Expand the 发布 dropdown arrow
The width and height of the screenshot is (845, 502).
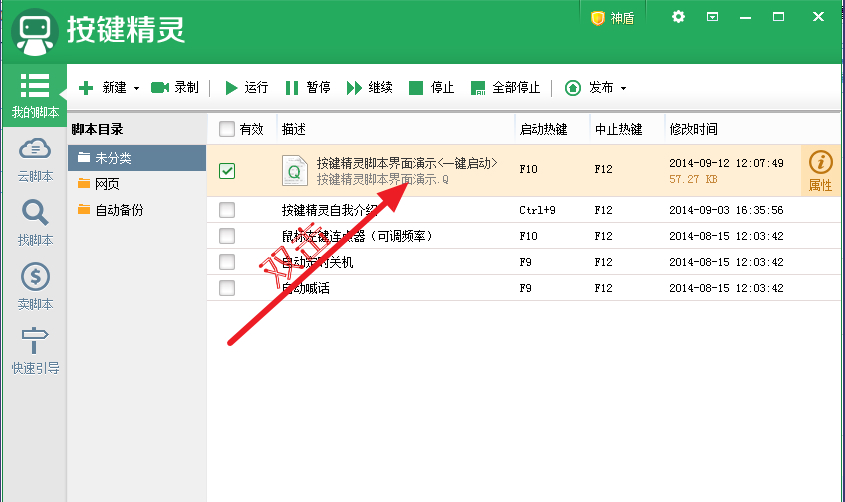click(x=624, y=88)
